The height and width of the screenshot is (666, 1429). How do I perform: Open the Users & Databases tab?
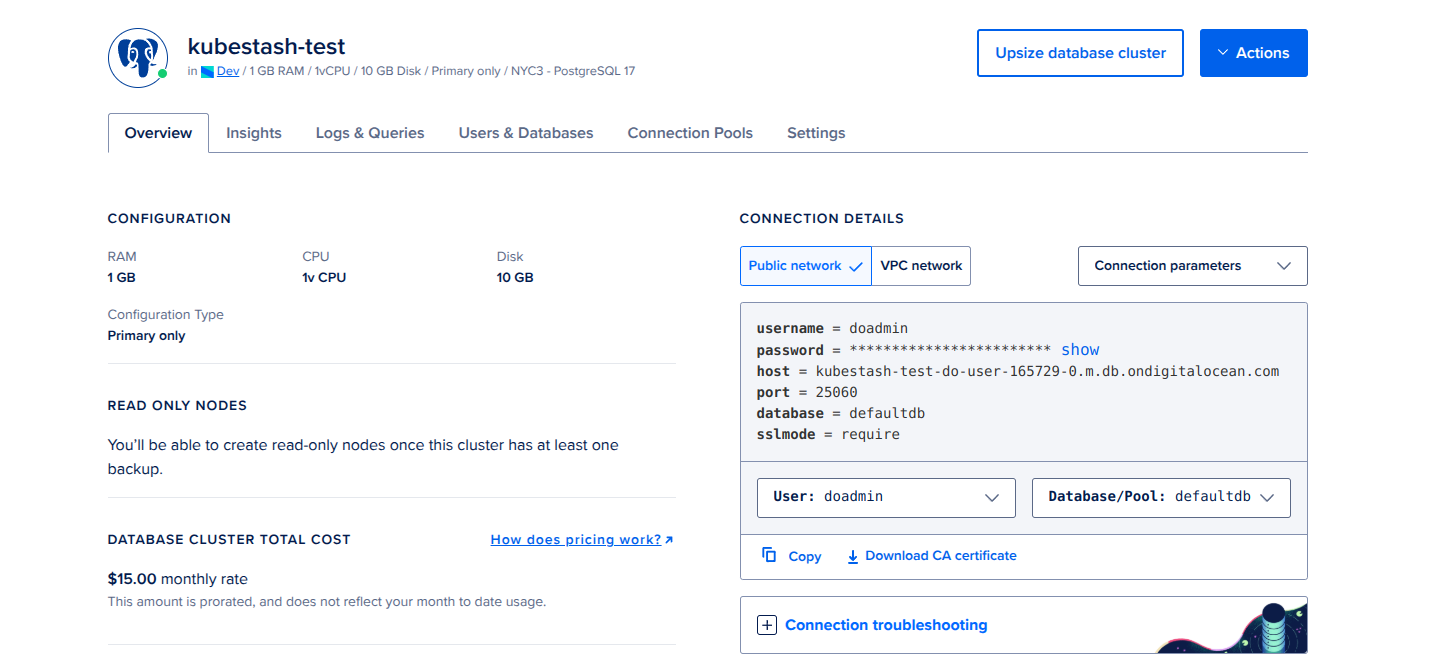[525, 132]
